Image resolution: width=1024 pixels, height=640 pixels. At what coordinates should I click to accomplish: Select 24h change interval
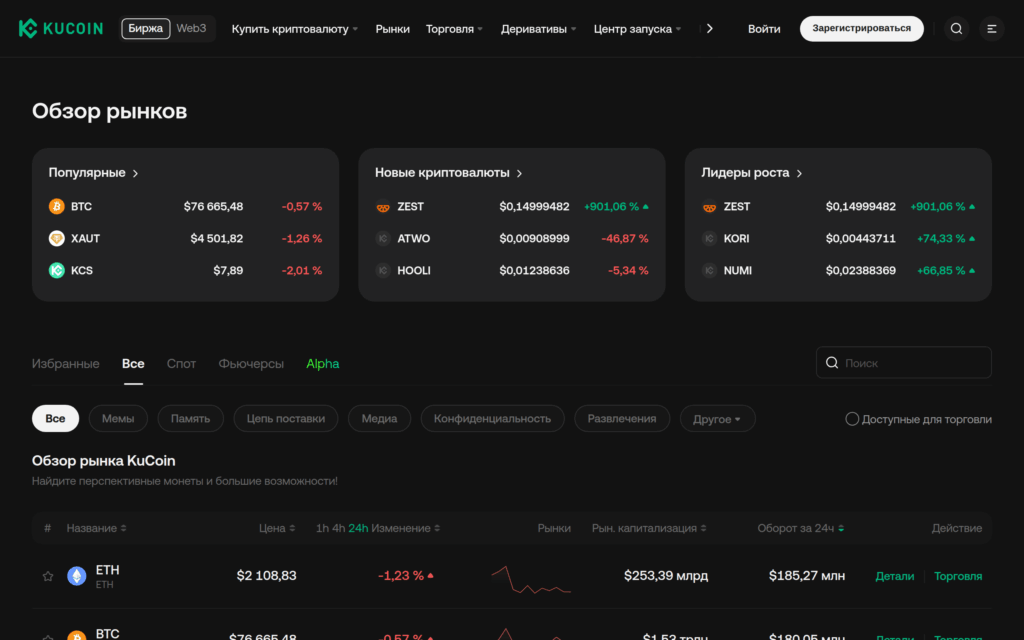tap(358, 528)
